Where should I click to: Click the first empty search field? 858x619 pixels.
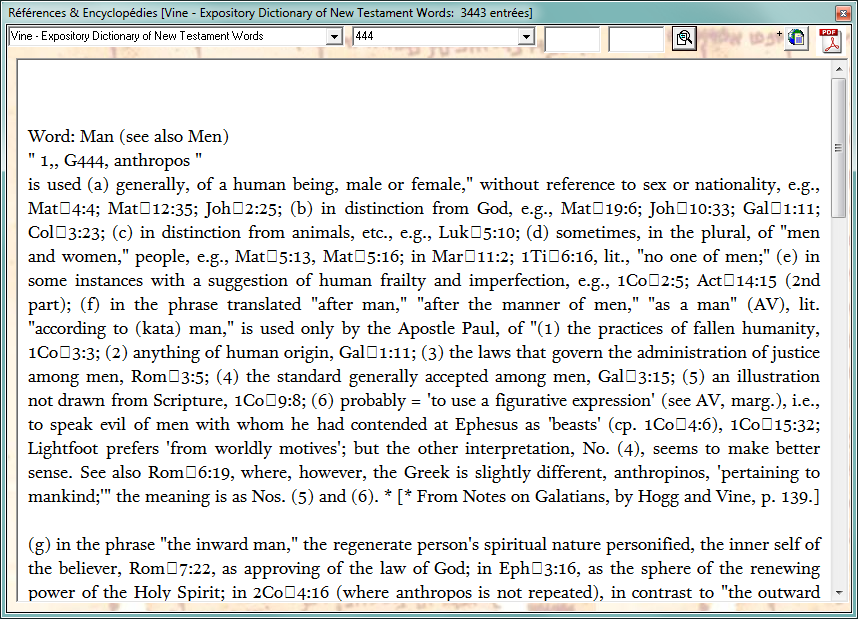tap(572, 38)
